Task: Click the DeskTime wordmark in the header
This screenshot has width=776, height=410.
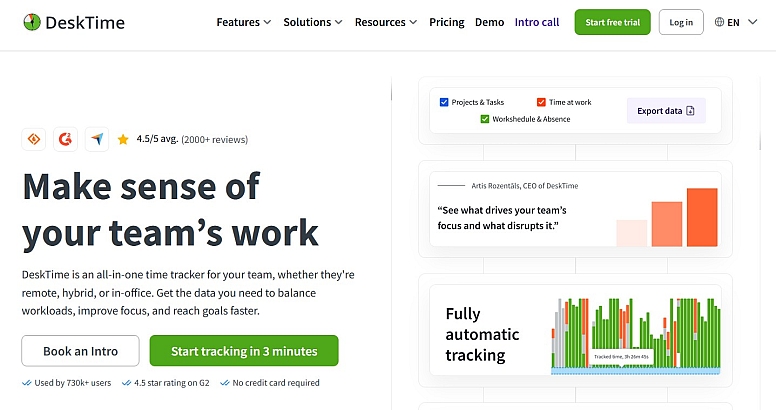Action: point(85,22)
